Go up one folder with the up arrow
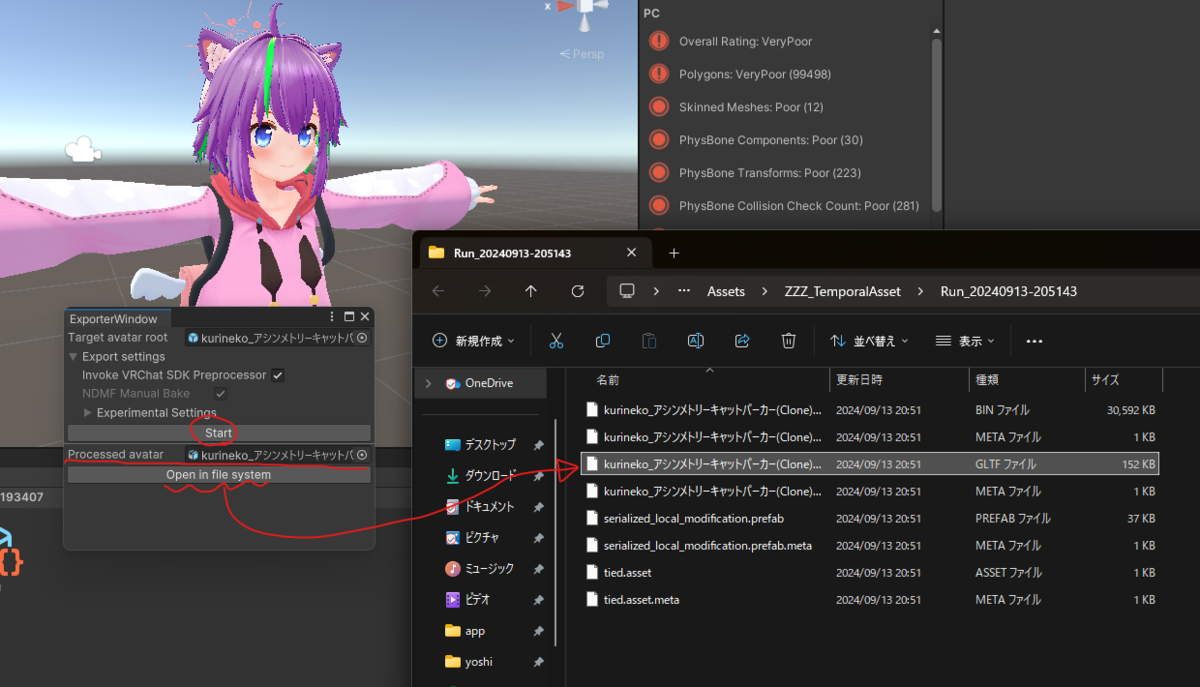 (x=531, y=291)
